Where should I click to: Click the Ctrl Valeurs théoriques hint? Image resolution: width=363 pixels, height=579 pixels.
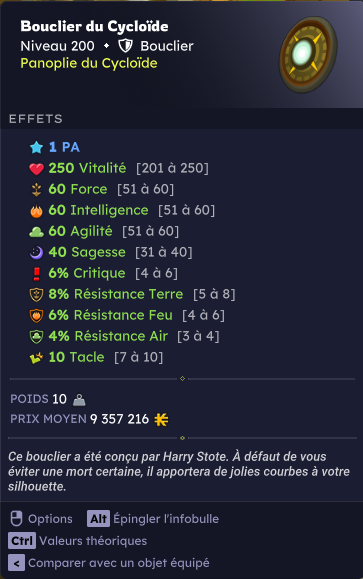[78, 541]
